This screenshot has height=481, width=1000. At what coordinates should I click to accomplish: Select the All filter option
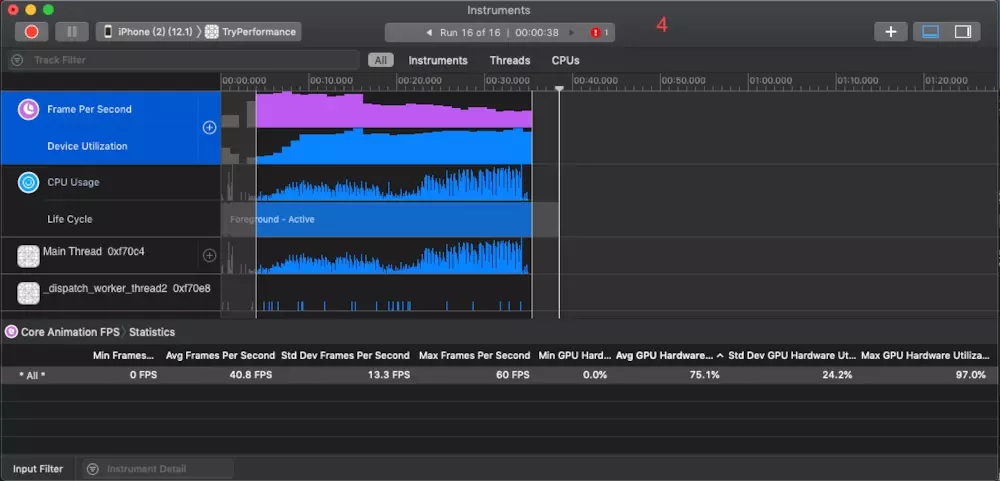(x=381, y=60)
